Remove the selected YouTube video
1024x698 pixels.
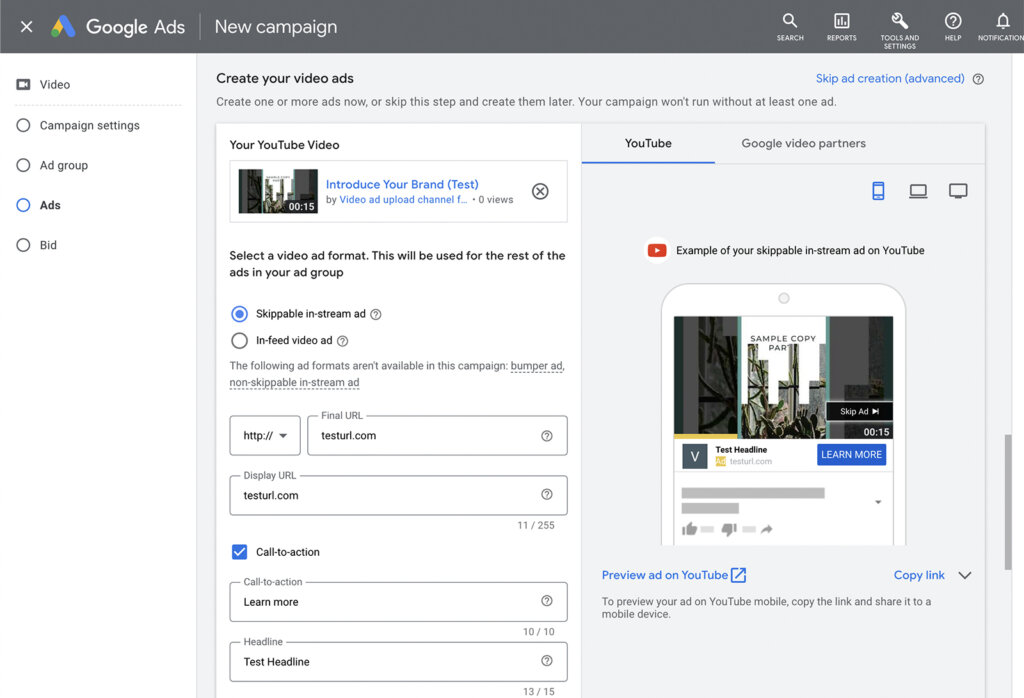540,191
